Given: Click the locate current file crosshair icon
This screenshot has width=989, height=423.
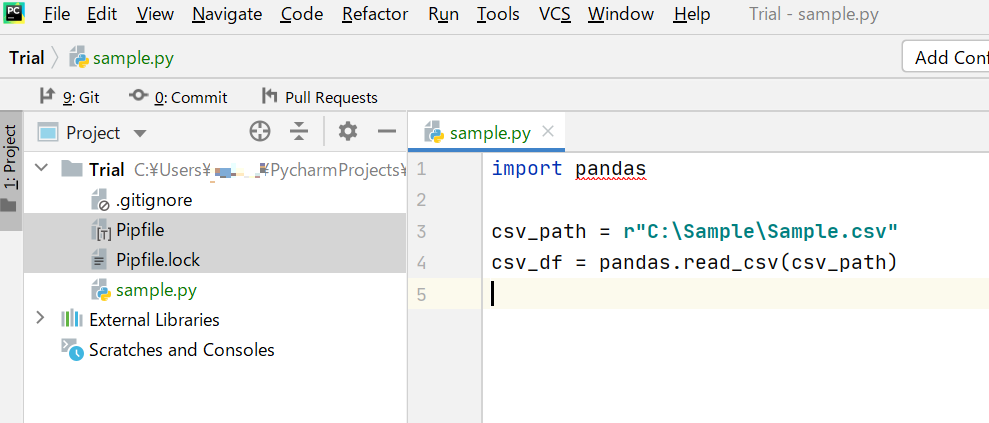Looking at the screenshot, I should [x=260, y=132].
